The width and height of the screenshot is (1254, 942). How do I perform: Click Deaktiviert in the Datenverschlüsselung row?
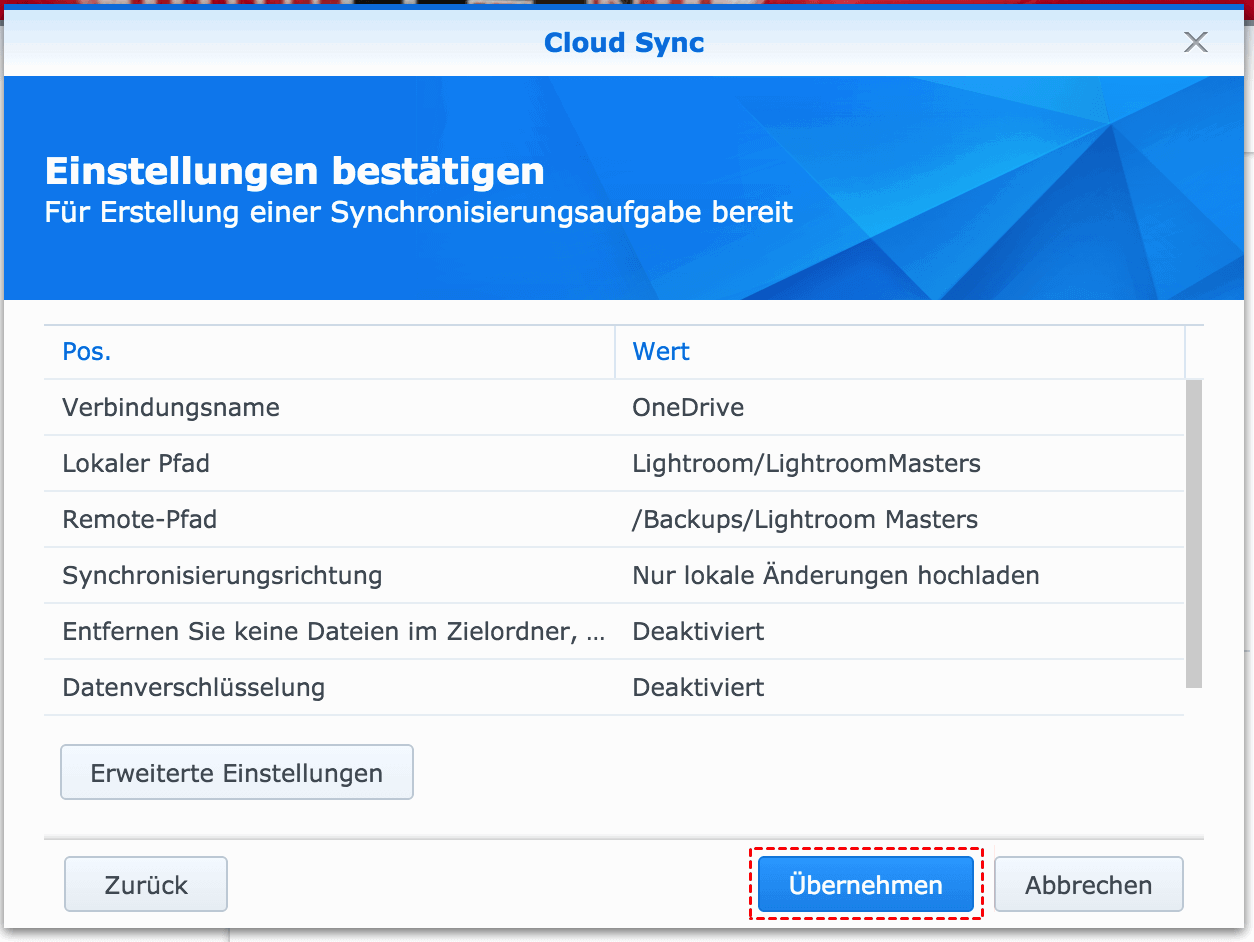(698, 688)
